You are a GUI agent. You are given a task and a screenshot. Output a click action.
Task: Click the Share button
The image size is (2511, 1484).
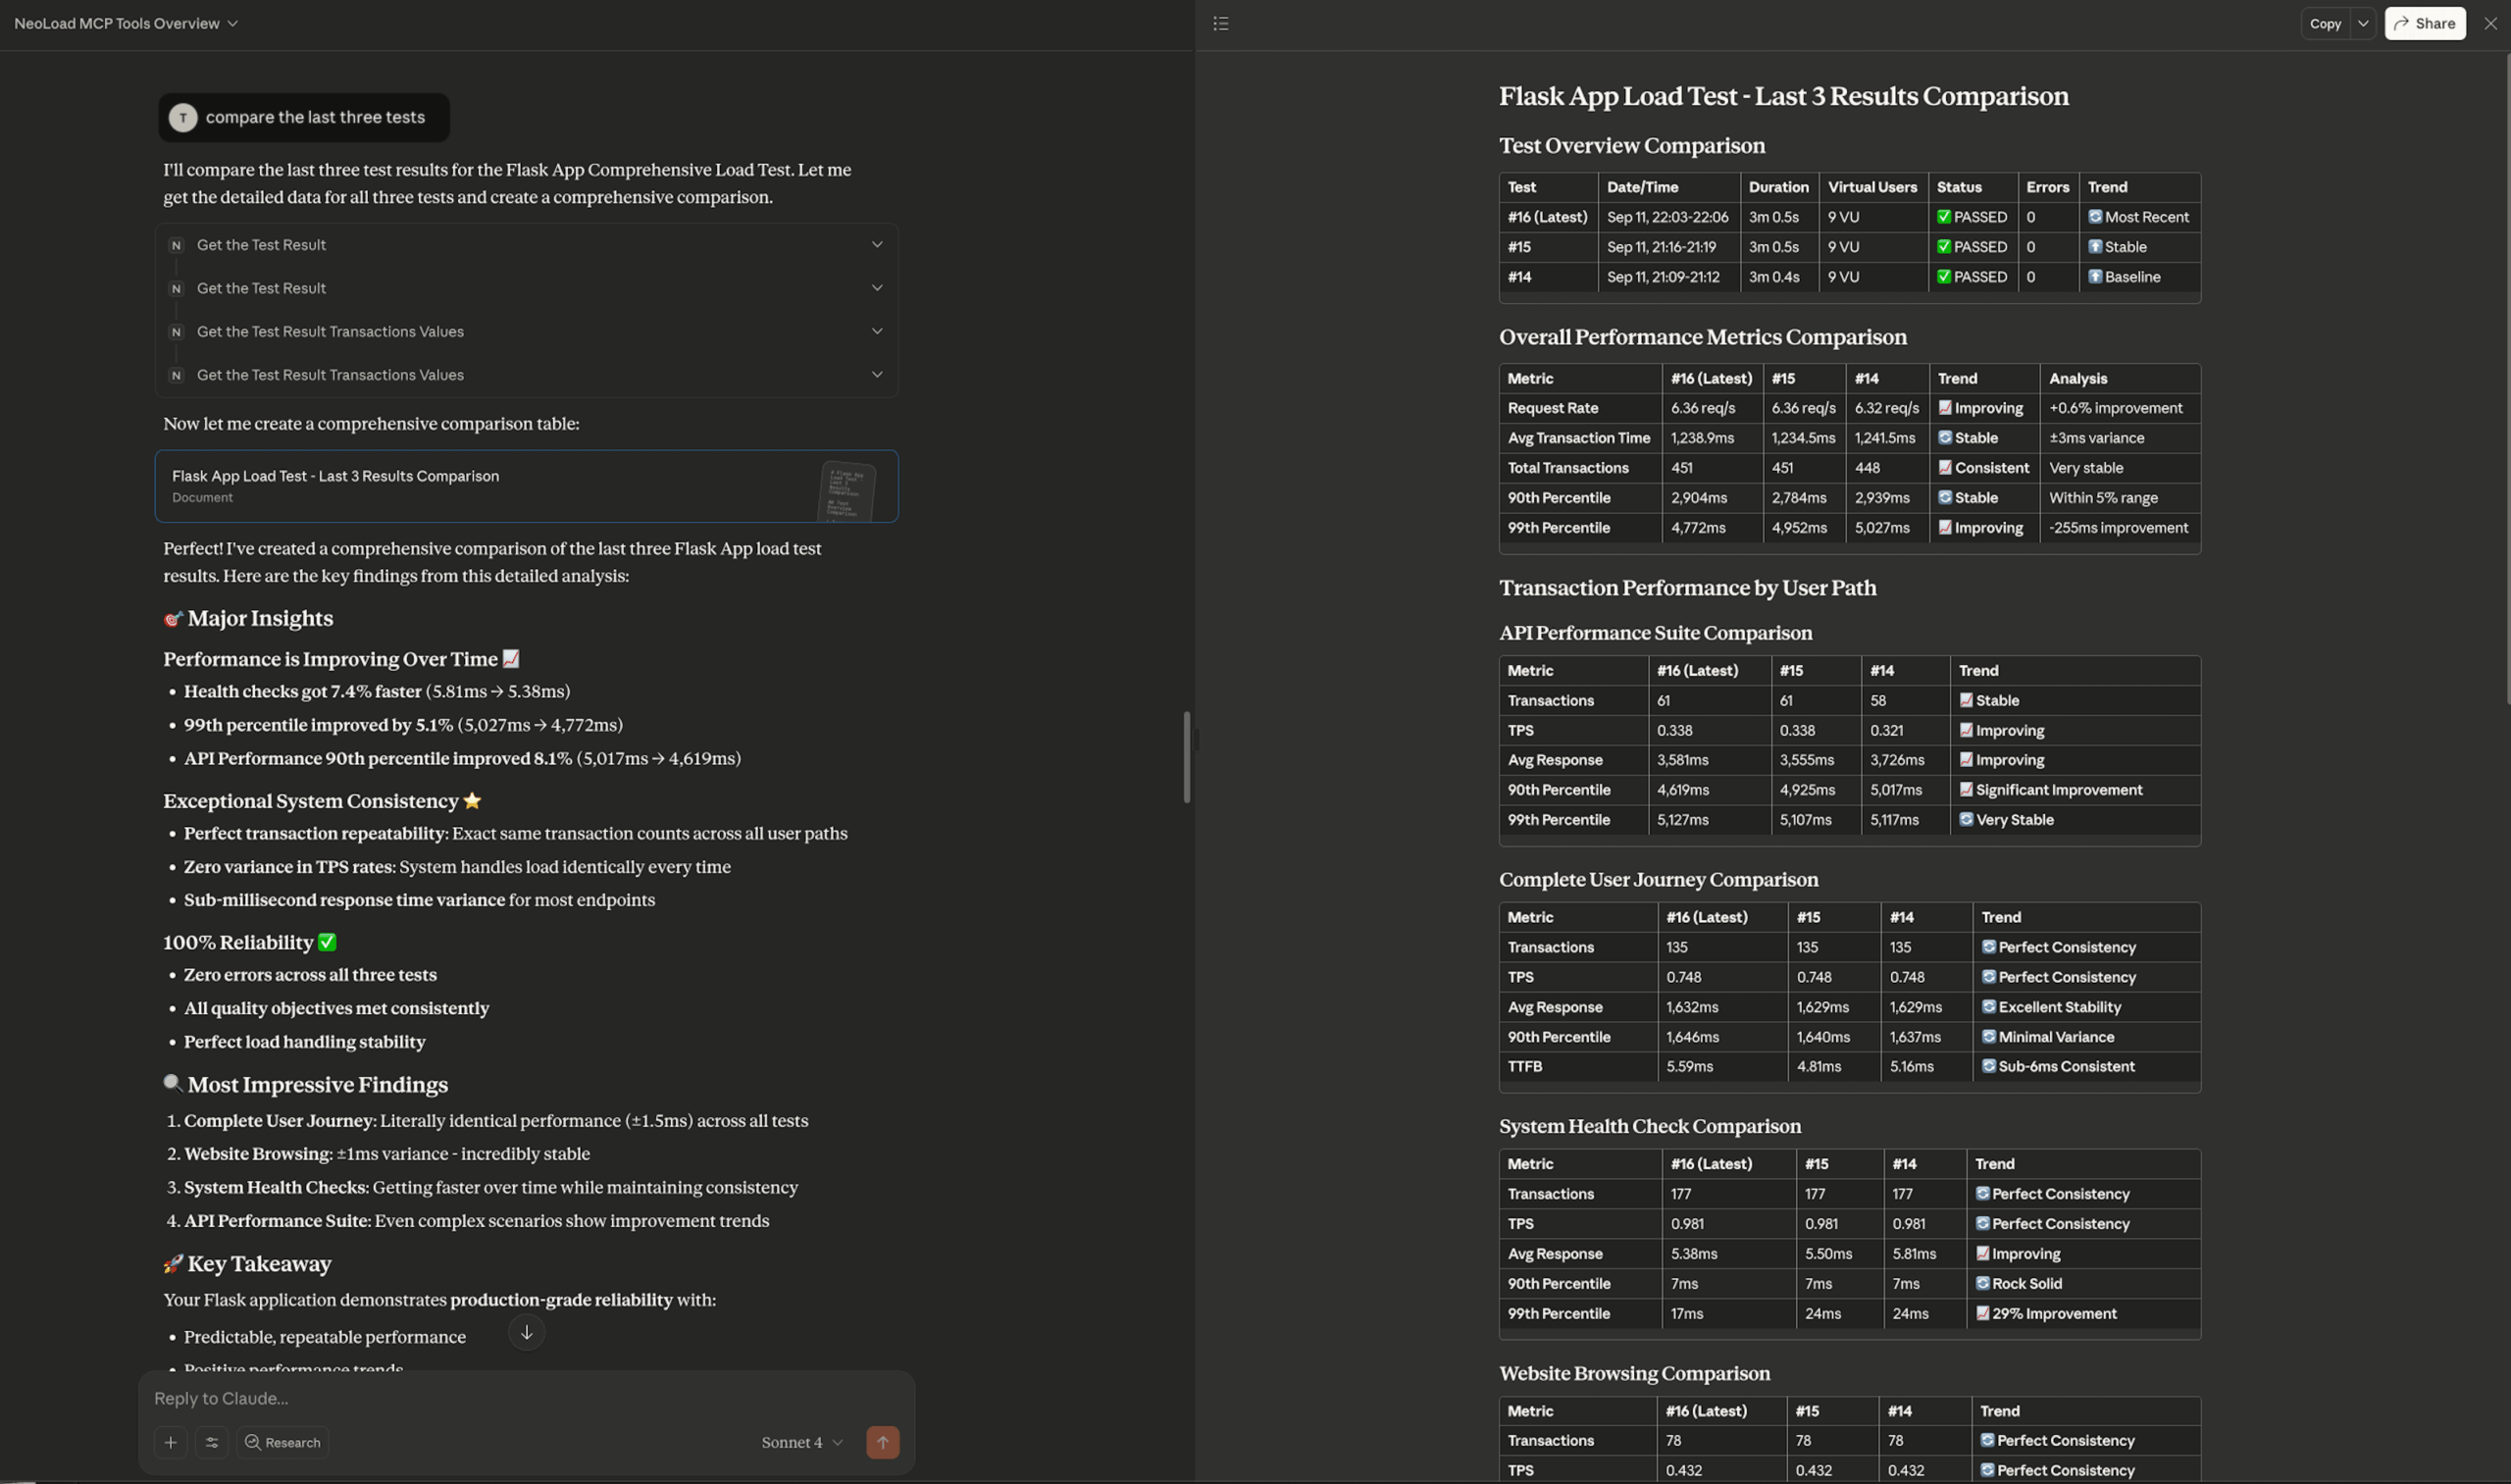[2425, 23]
